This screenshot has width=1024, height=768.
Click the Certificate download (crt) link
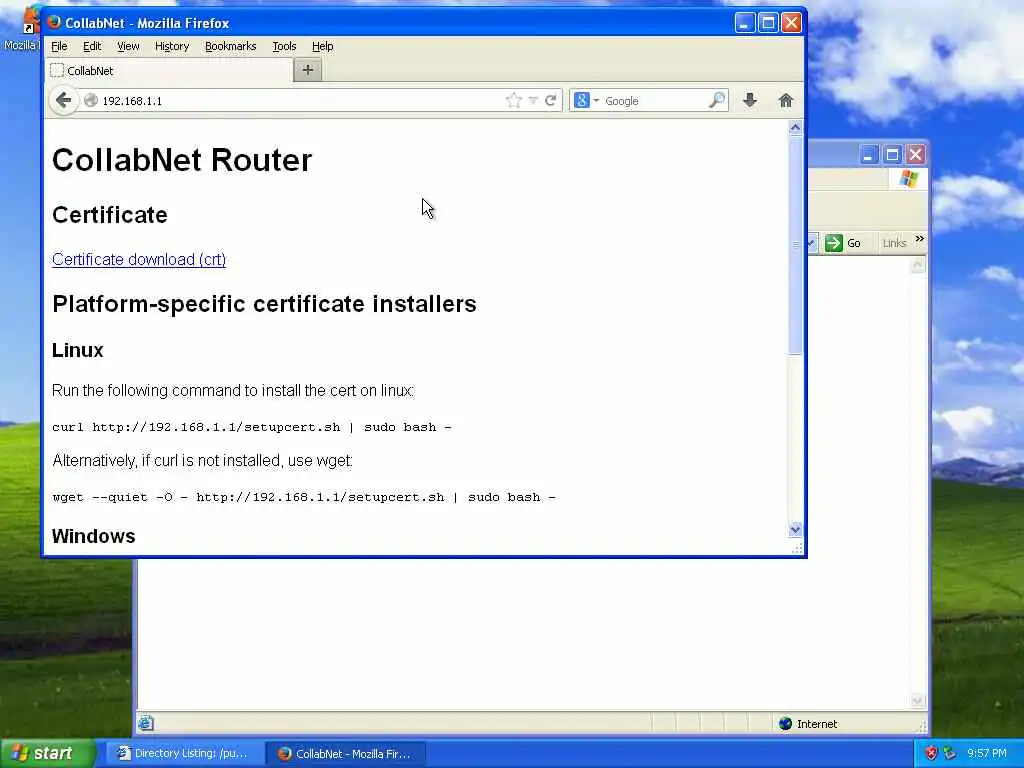(x=139, y=259)
